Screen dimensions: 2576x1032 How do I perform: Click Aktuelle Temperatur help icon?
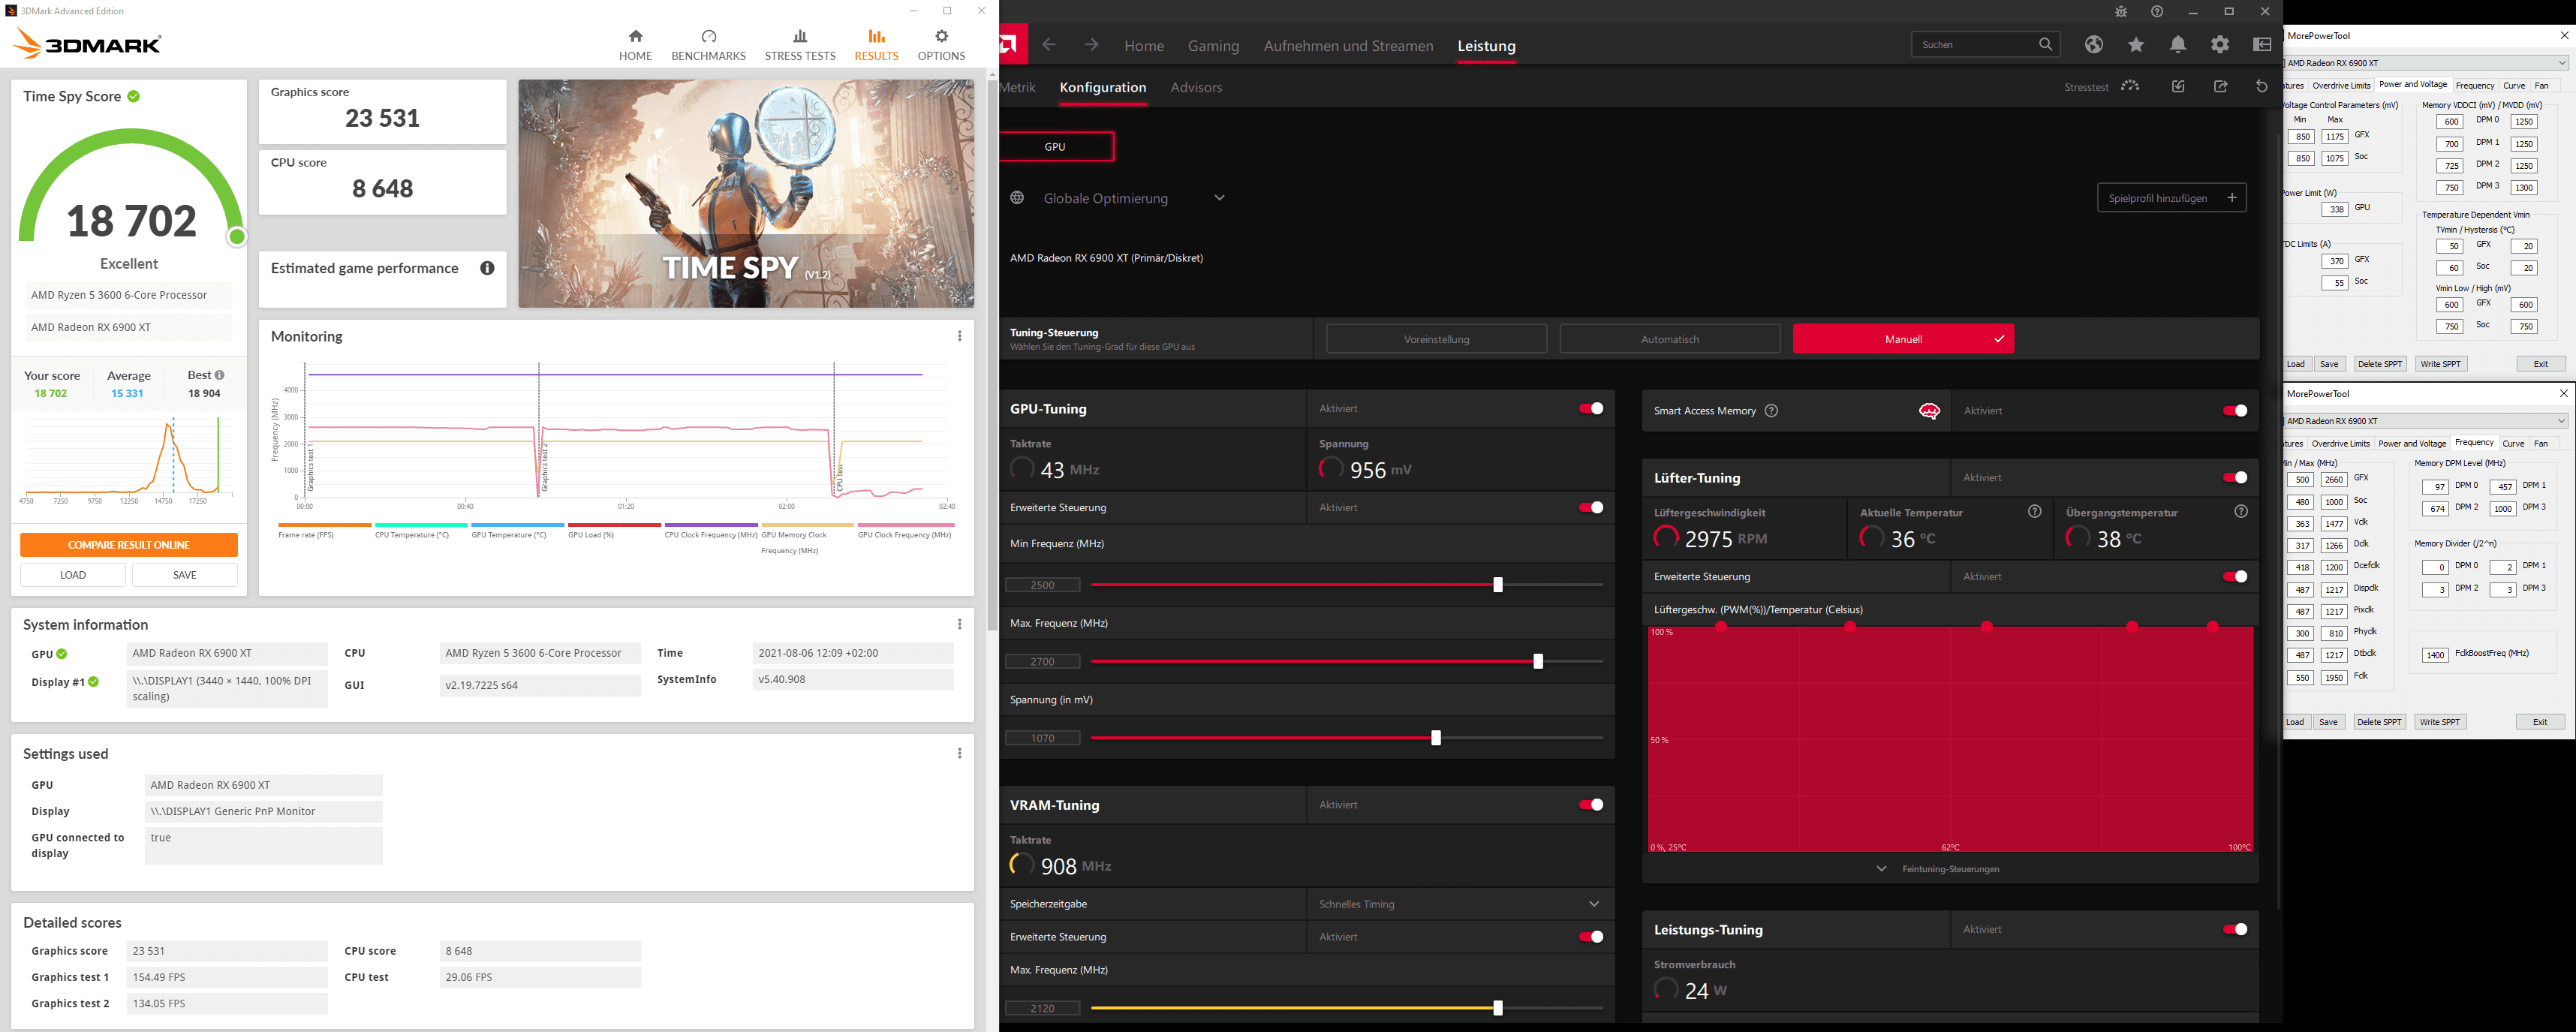(2034, 512)
